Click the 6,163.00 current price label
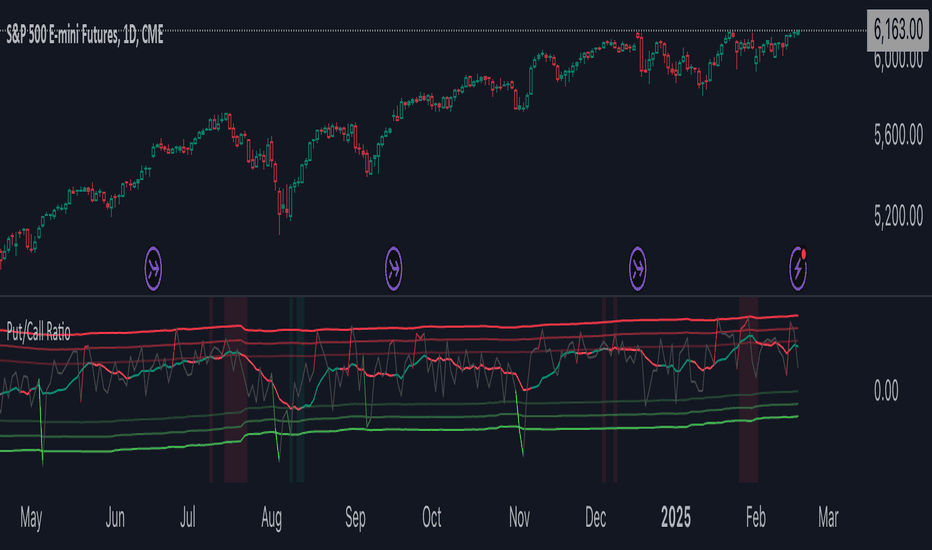This screenshot has height=550, width=932. pyautogui.click(x=898, y=30)
